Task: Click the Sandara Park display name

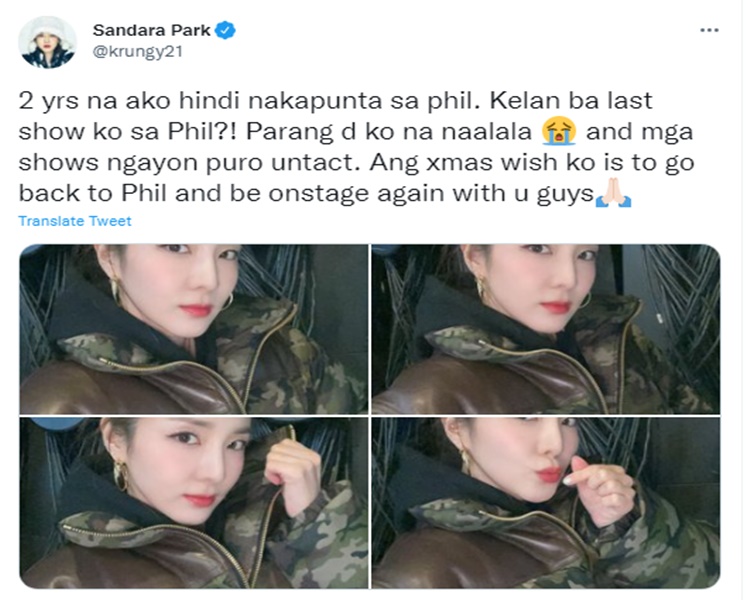Action: (152, 30)
